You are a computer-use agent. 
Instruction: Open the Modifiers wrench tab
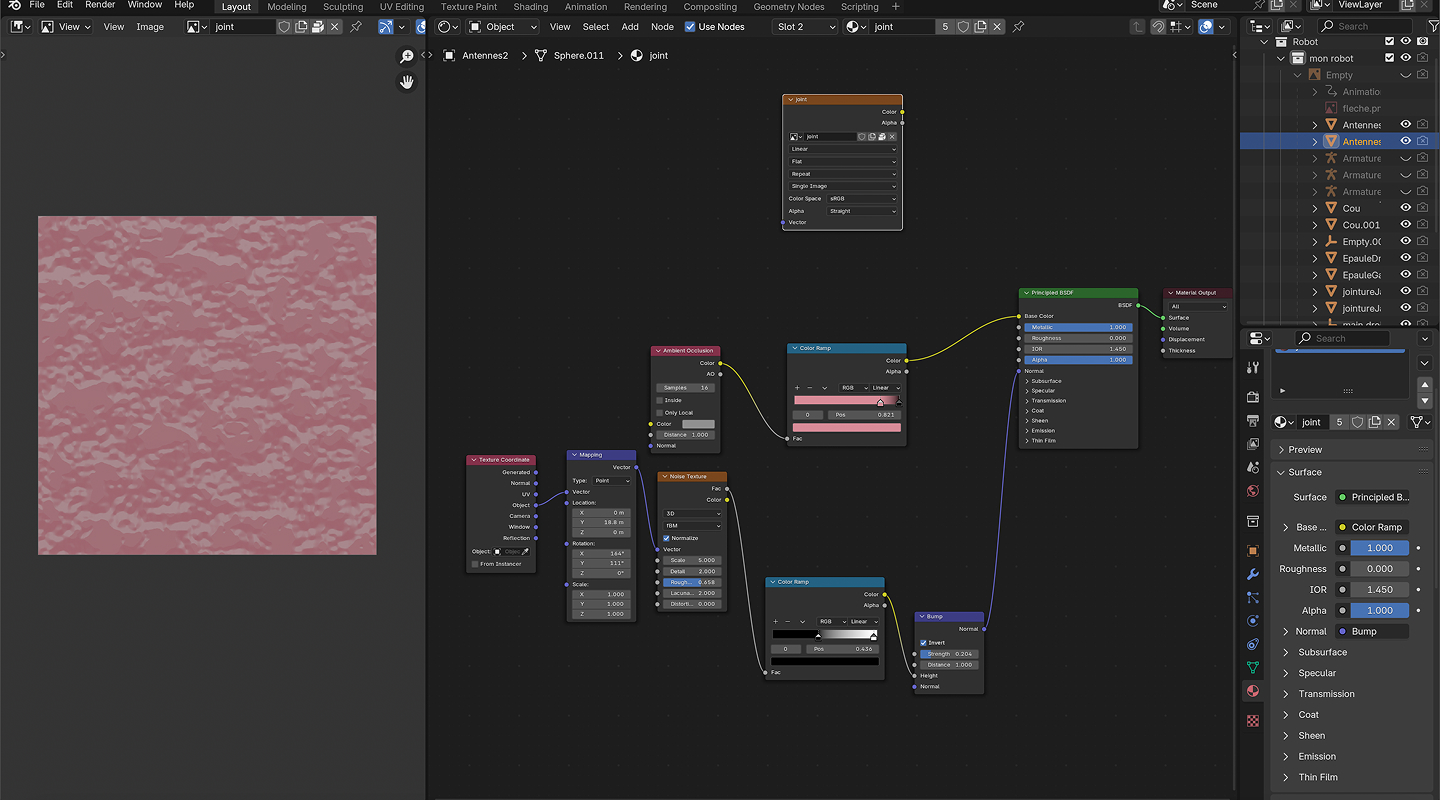click(1253, 574)
